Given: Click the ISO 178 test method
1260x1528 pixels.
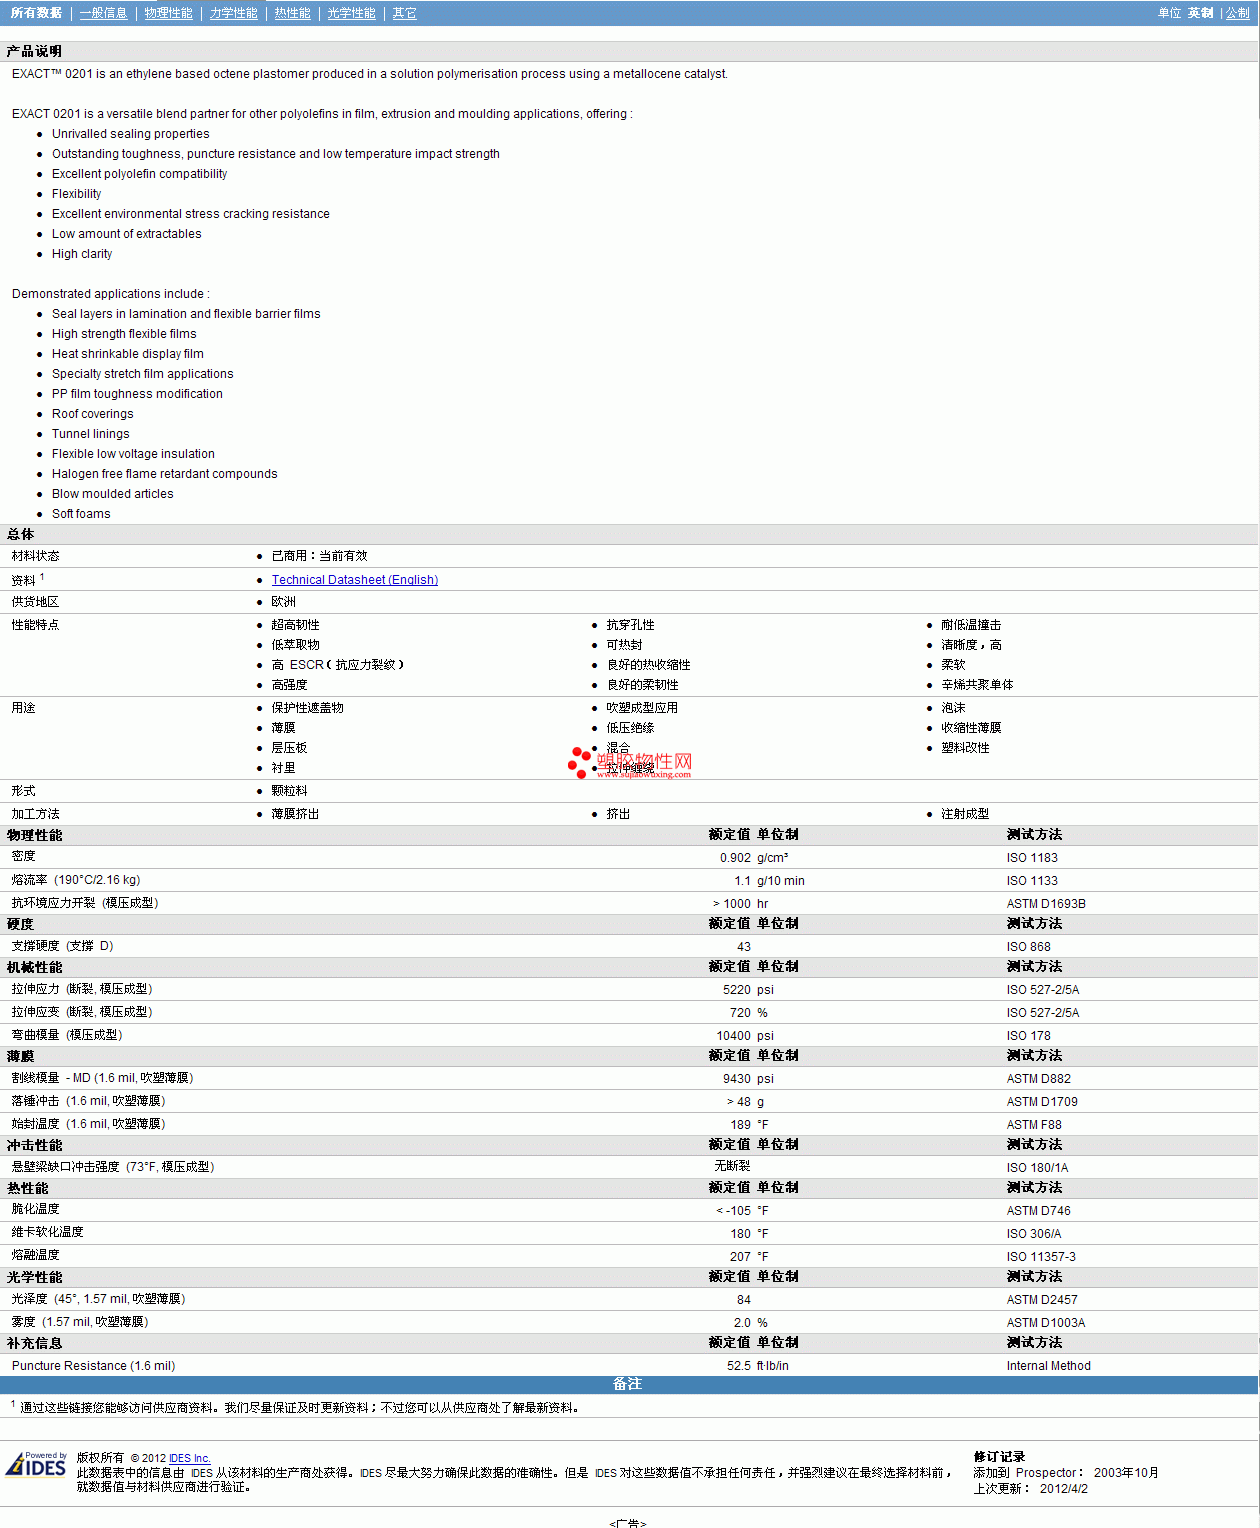Looking at the screenshot, I should (1029, 1036).
